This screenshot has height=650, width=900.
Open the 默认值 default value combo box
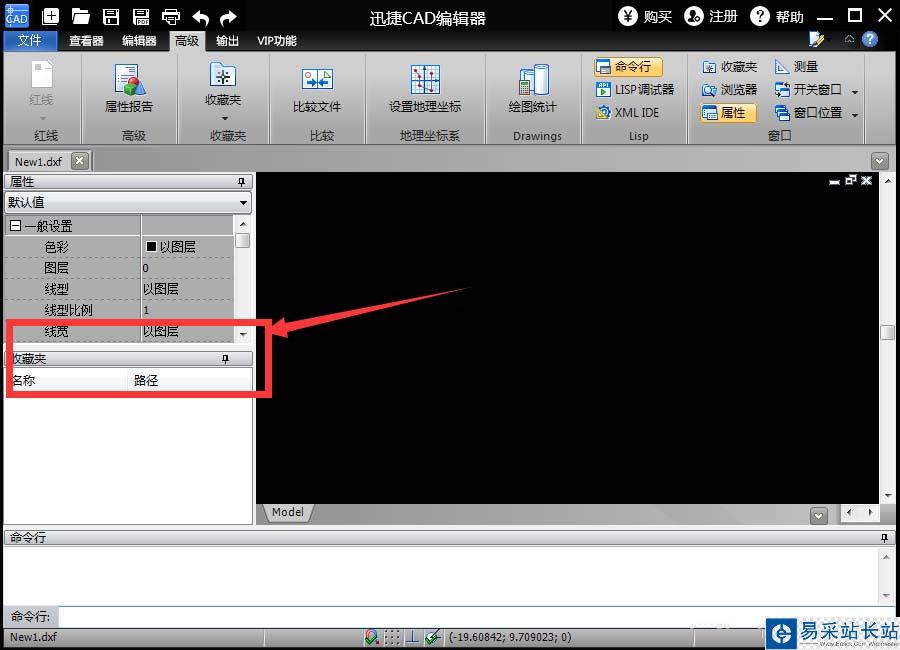point(128,203)
